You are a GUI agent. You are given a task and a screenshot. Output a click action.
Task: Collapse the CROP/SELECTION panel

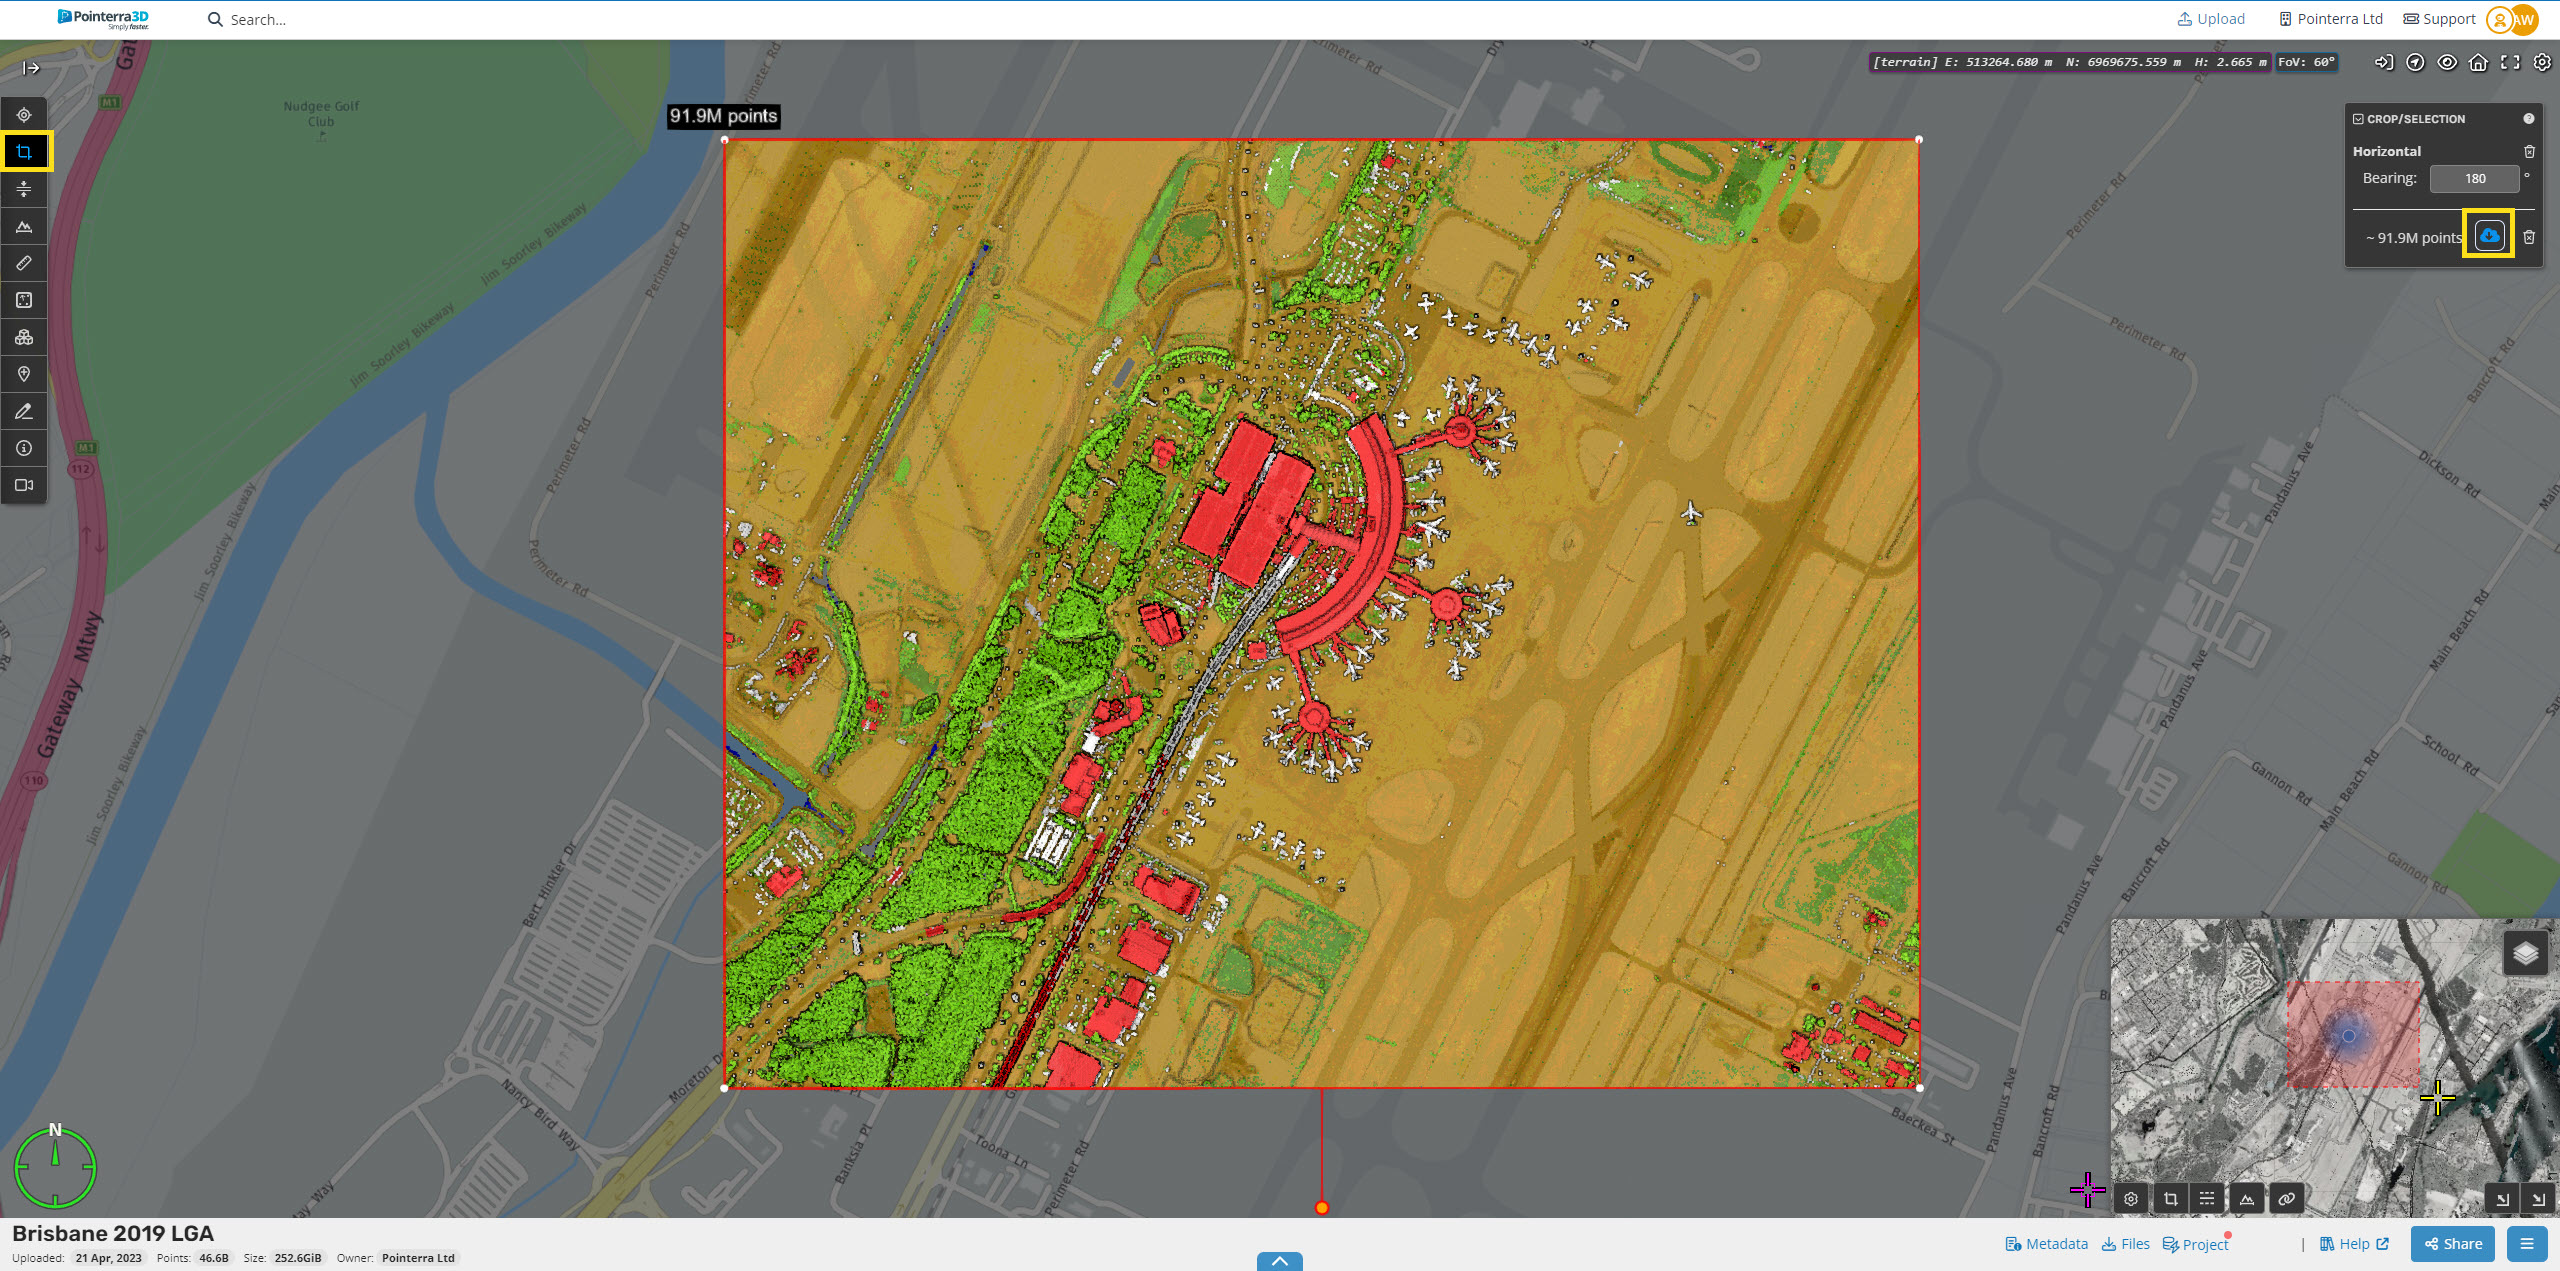point(2358,119)
